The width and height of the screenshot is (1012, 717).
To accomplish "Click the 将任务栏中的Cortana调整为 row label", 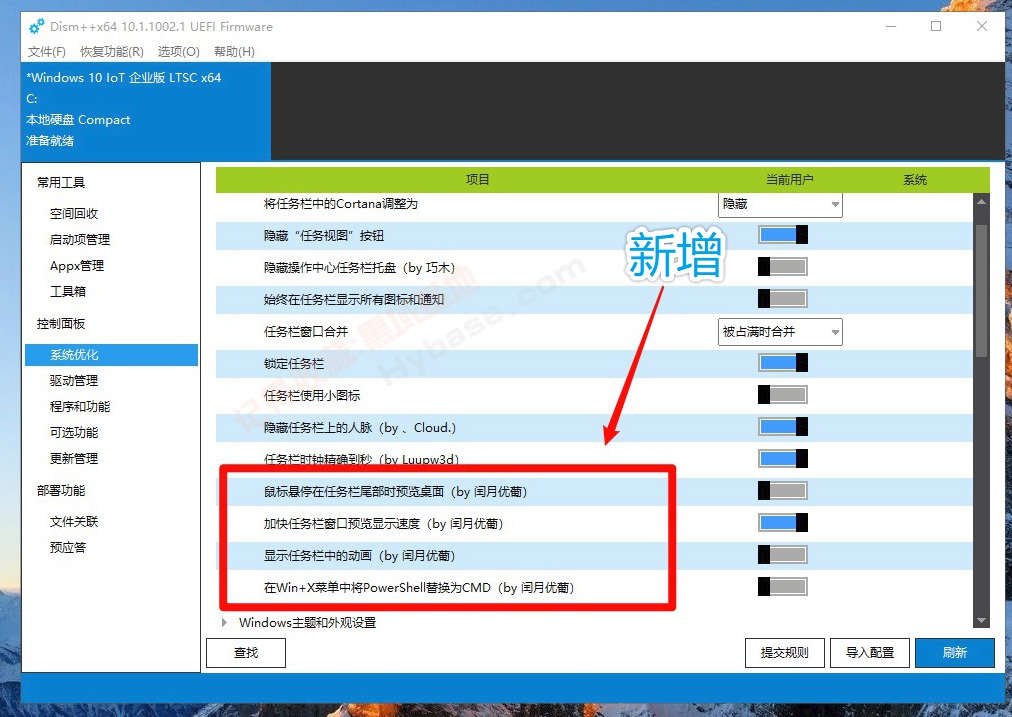I will click(341, 204).
